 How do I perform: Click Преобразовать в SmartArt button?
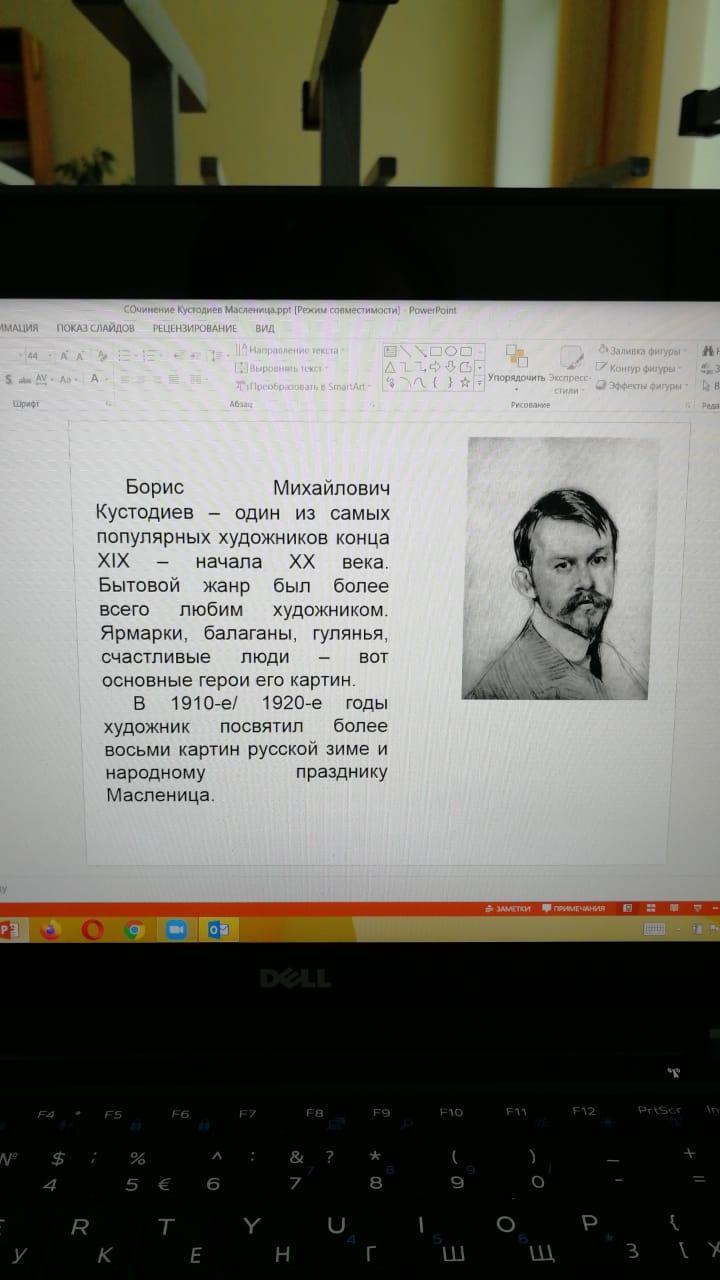click(302, 385)
